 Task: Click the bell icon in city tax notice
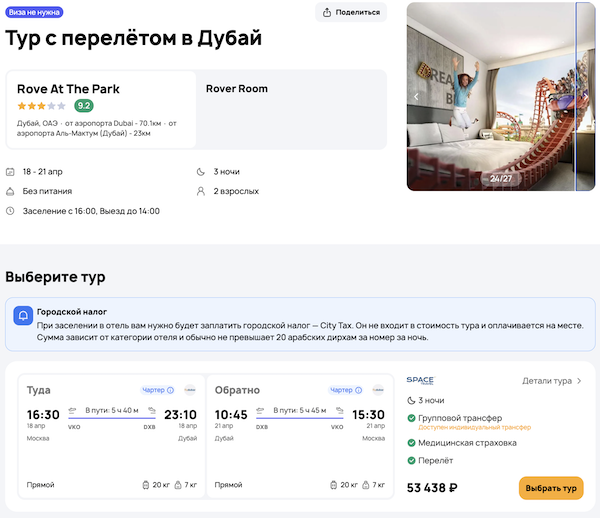point(22,315)
